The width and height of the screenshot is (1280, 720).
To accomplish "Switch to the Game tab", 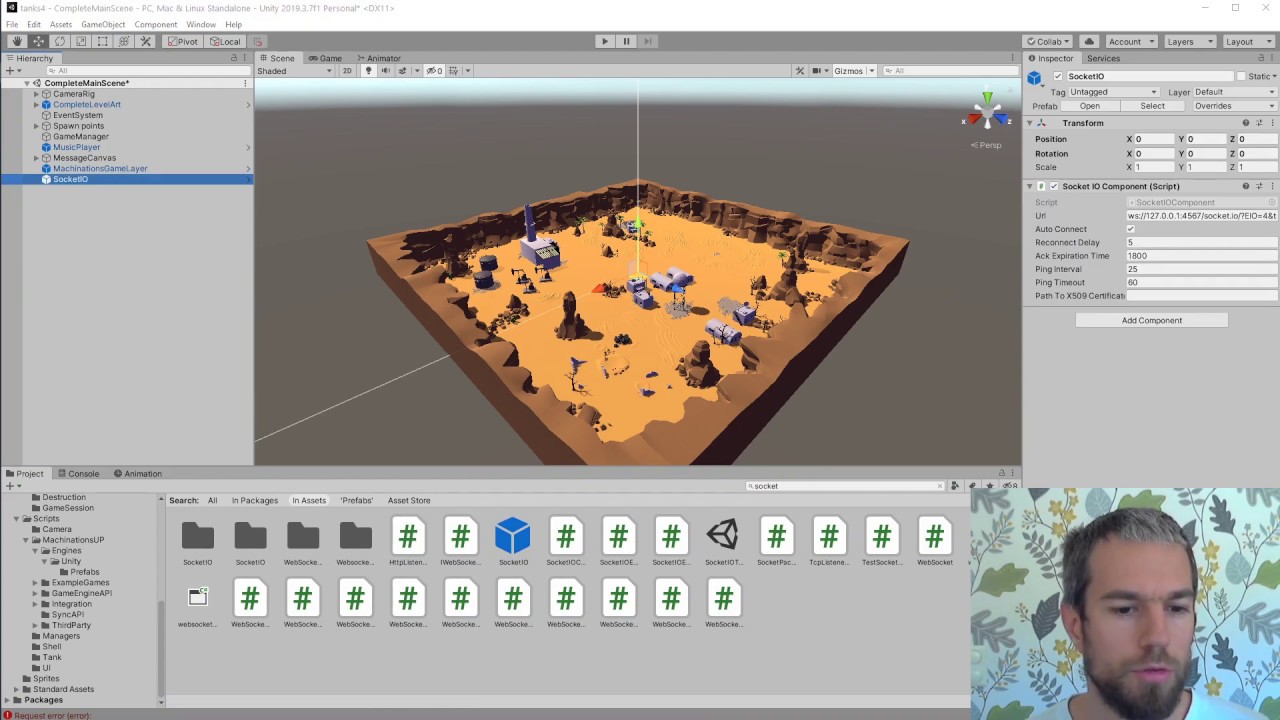I will pos(324,58).
